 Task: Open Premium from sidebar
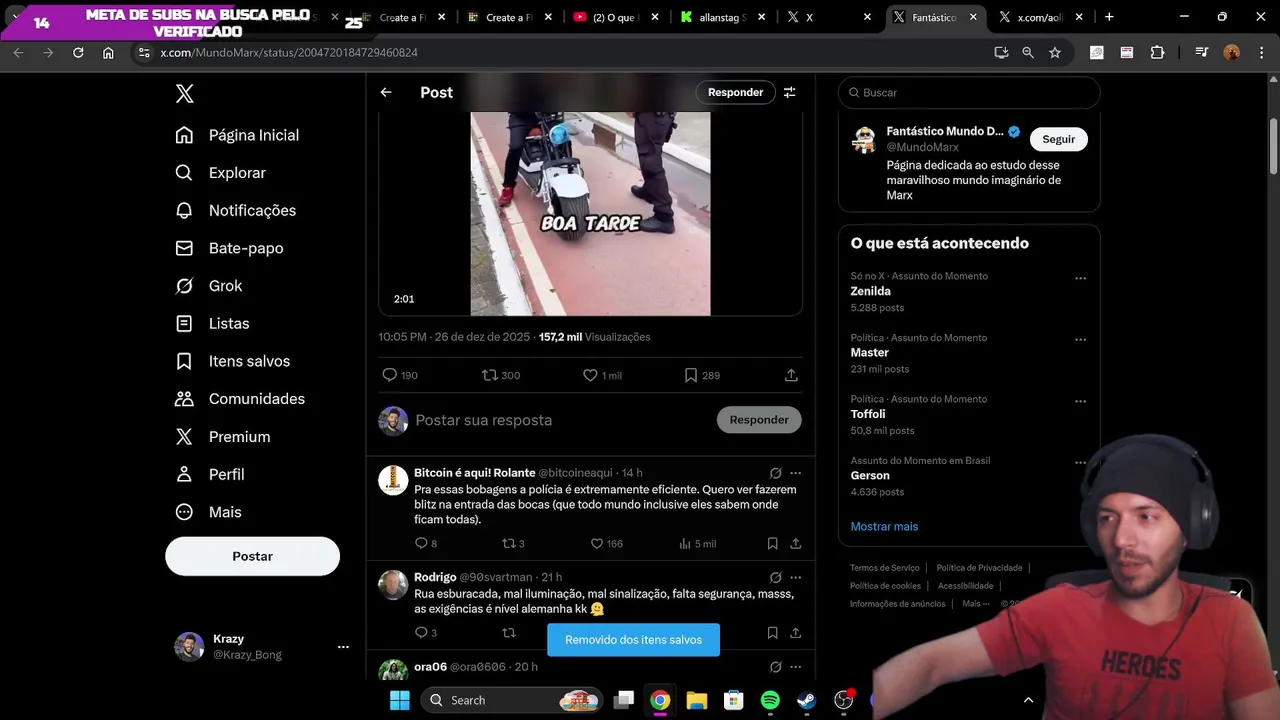pos(222,437)
